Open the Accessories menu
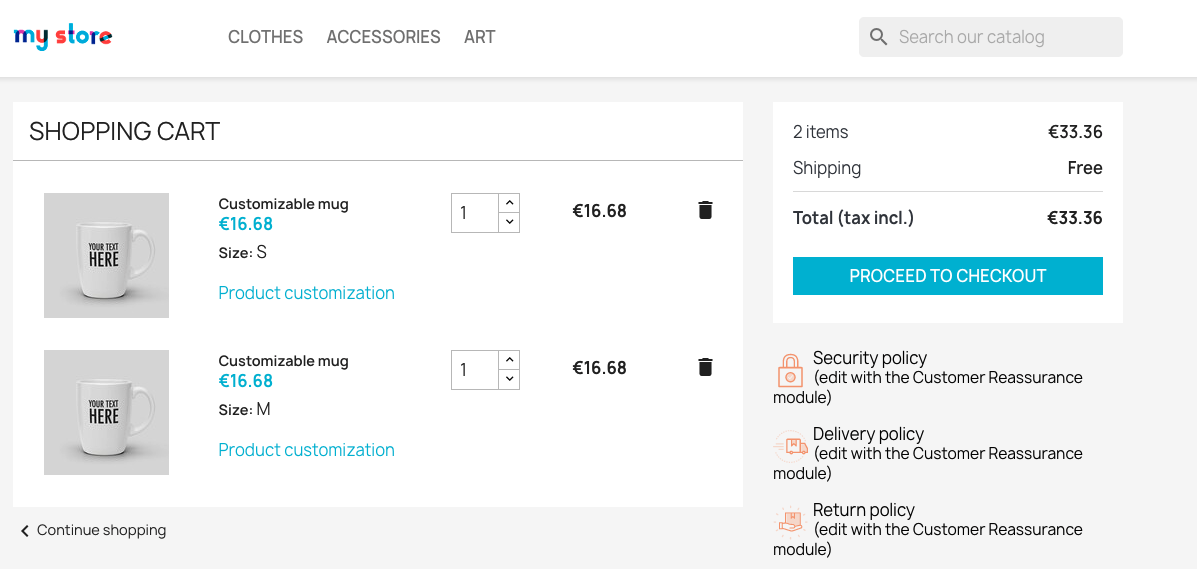 (x=383, y=37)
